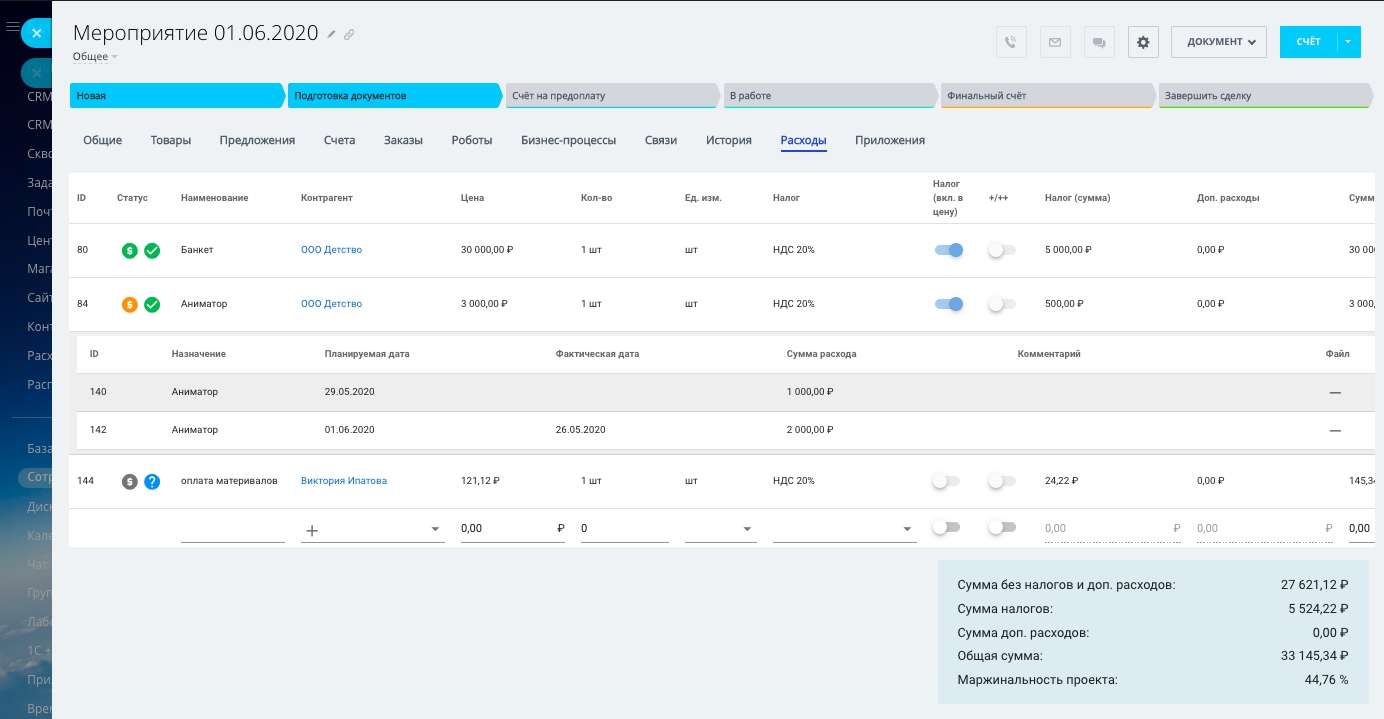Open counterparty dropdown in new row
The image size is (1384, 719).
(435, 529)
